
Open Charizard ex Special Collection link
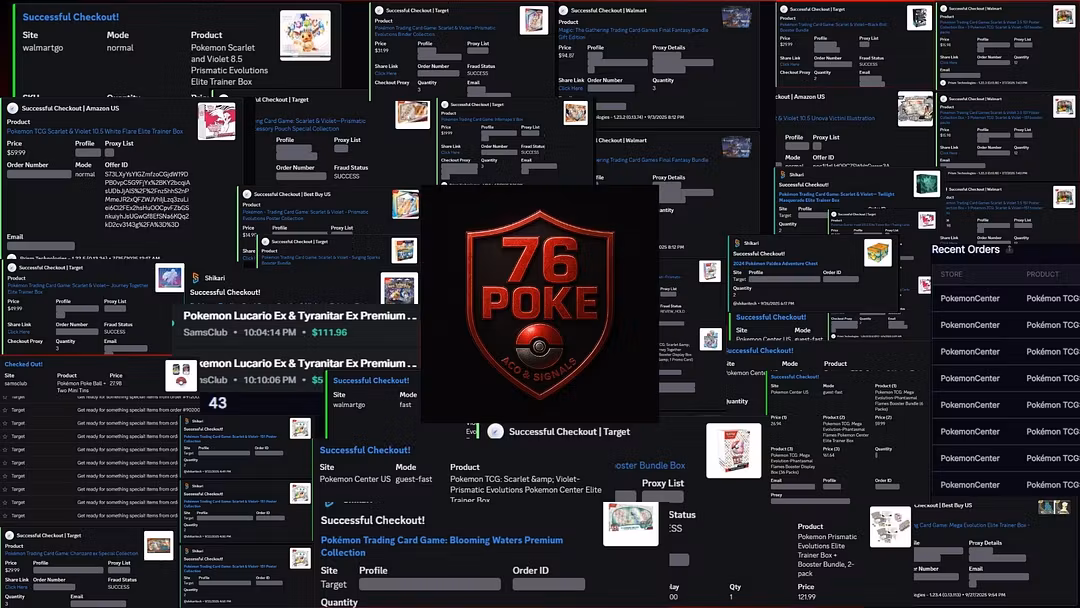point(72,553)
